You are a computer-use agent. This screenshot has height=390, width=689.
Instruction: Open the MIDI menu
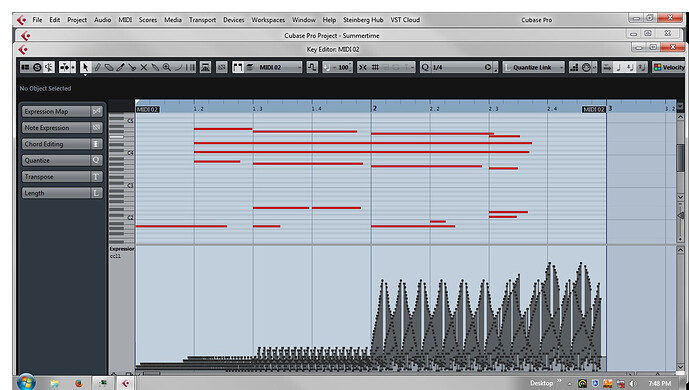(x=125, y=20)
